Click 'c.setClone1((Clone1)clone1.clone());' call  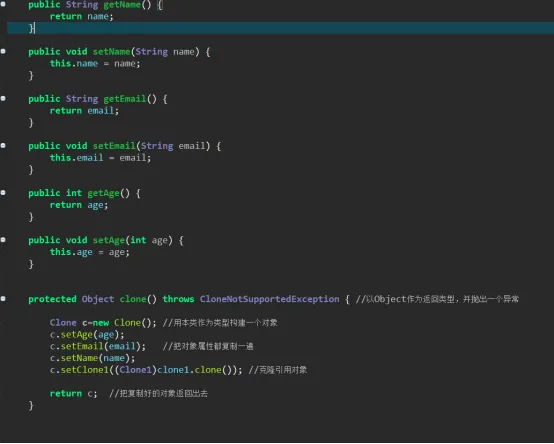(146, 370)
